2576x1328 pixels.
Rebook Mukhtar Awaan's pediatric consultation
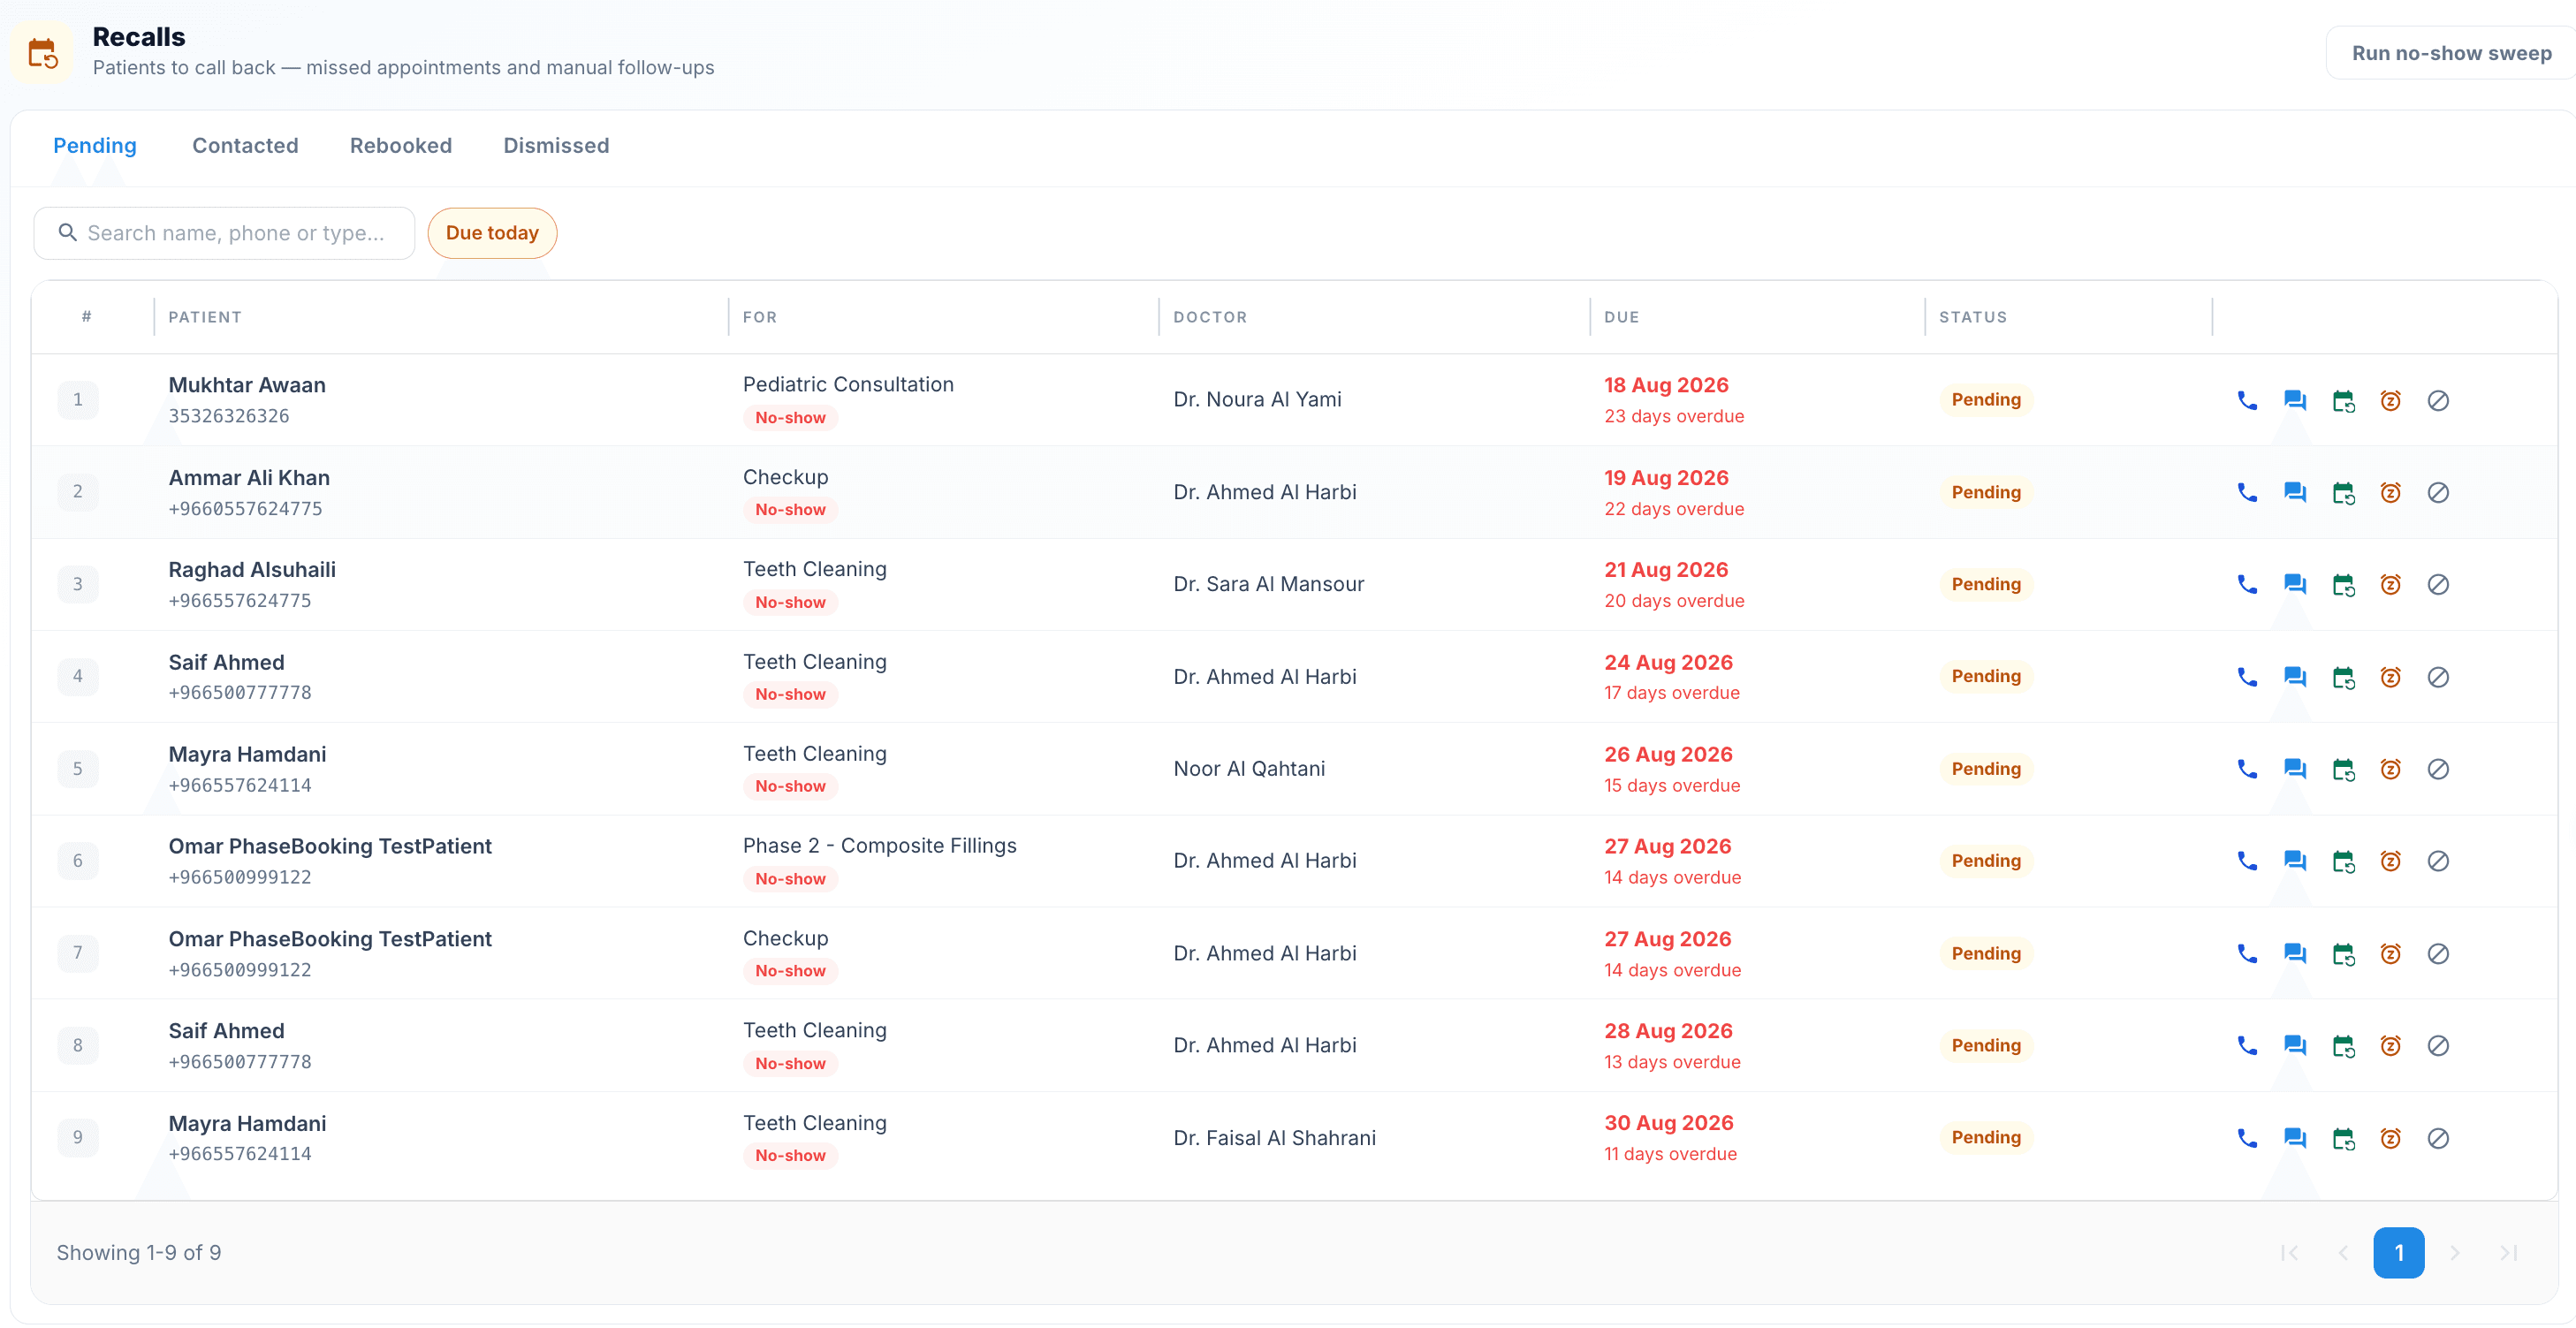pos(2343,400)
